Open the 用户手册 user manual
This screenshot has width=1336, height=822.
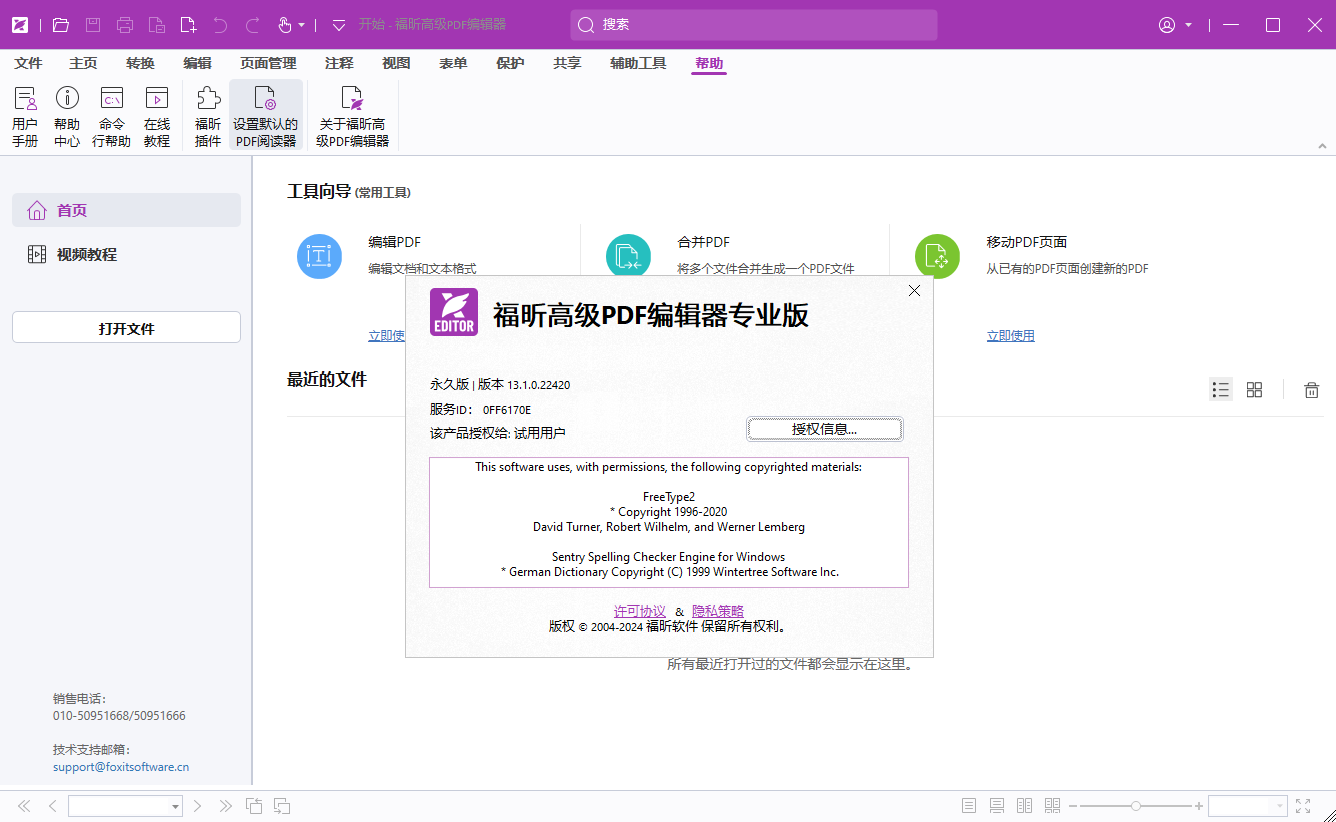coord(25,116)
